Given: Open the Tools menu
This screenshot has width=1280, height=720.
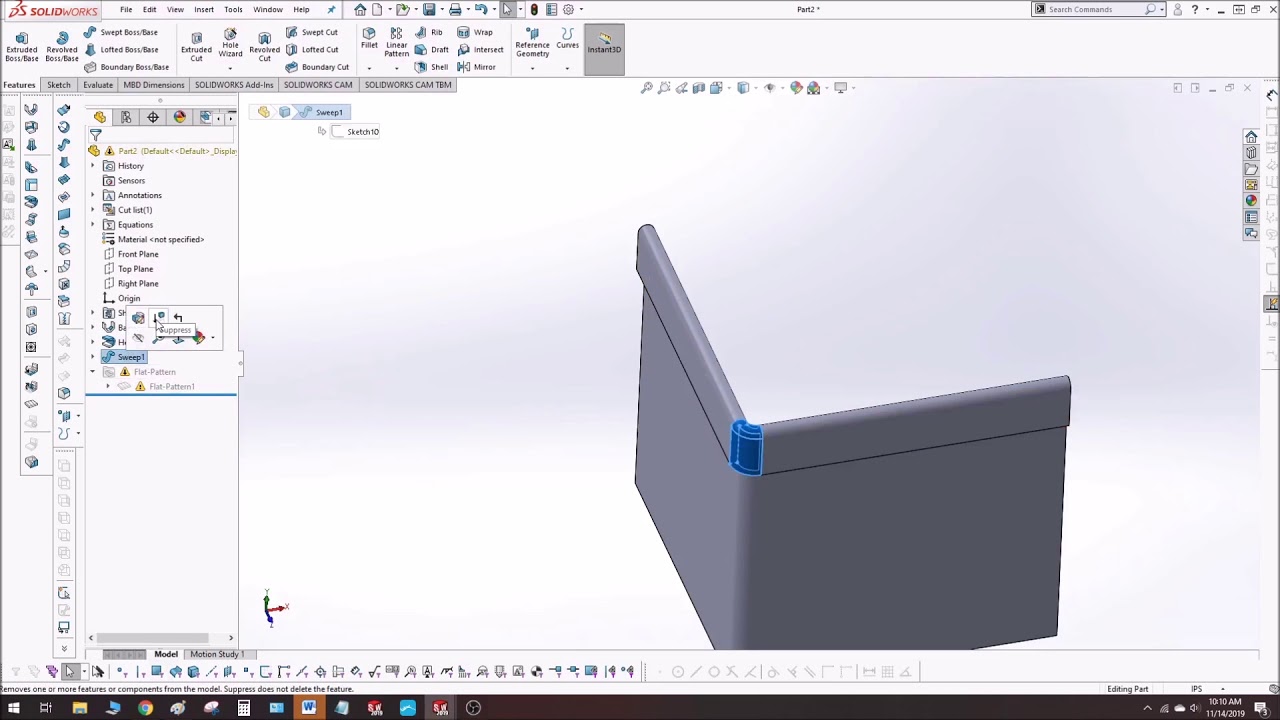Looking at the screenshot, I should tap(233, 9).
